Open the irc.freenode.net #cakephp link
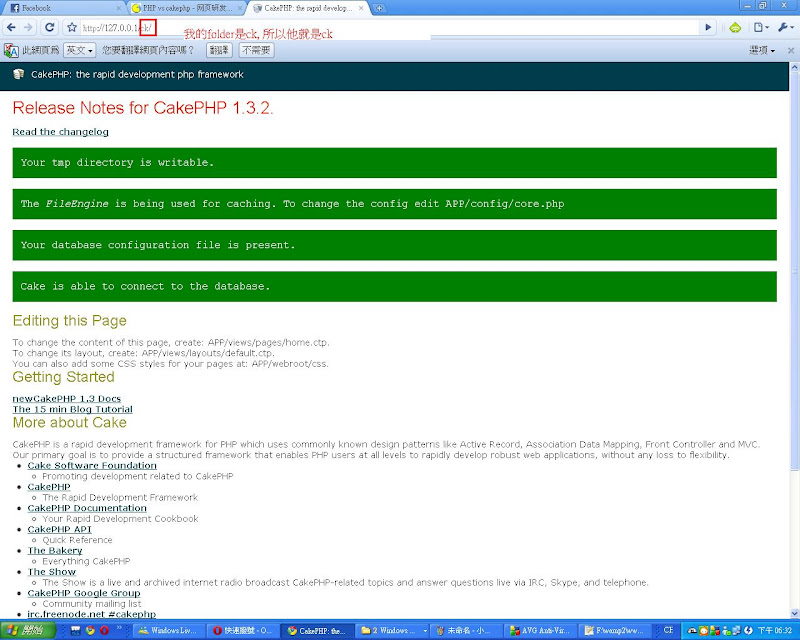 coord(91,614)
